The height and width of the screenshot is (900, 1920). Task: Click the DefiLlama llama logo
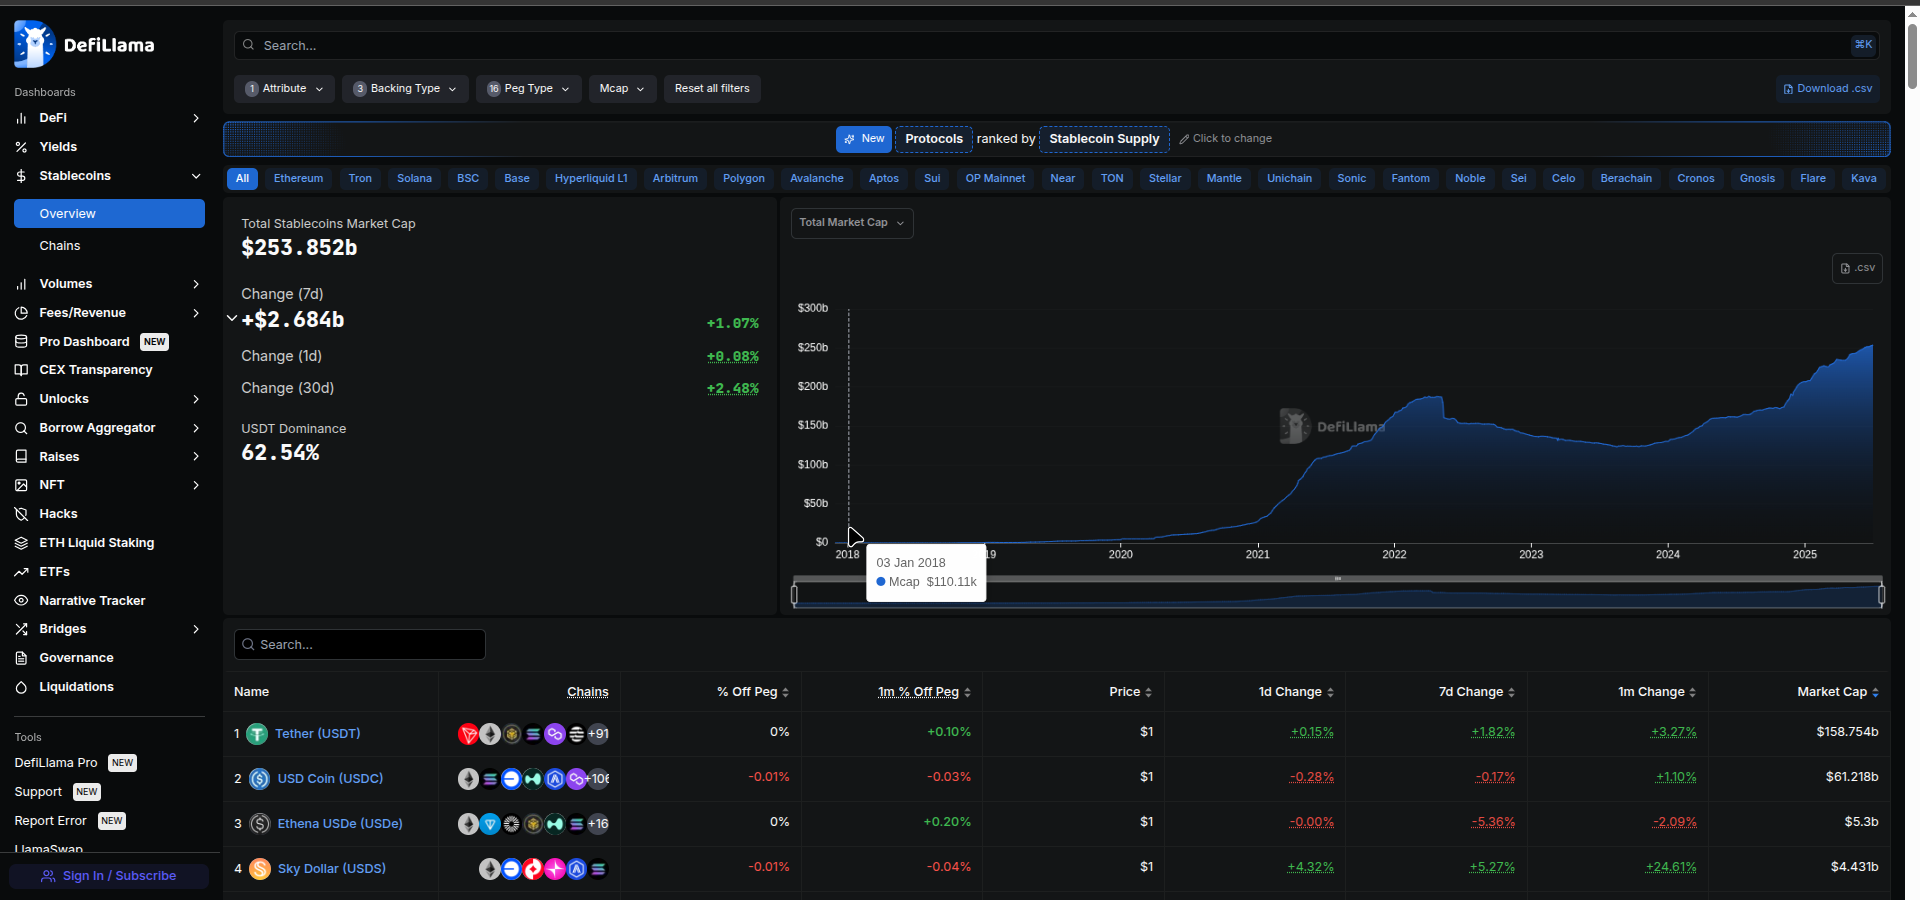34,44
